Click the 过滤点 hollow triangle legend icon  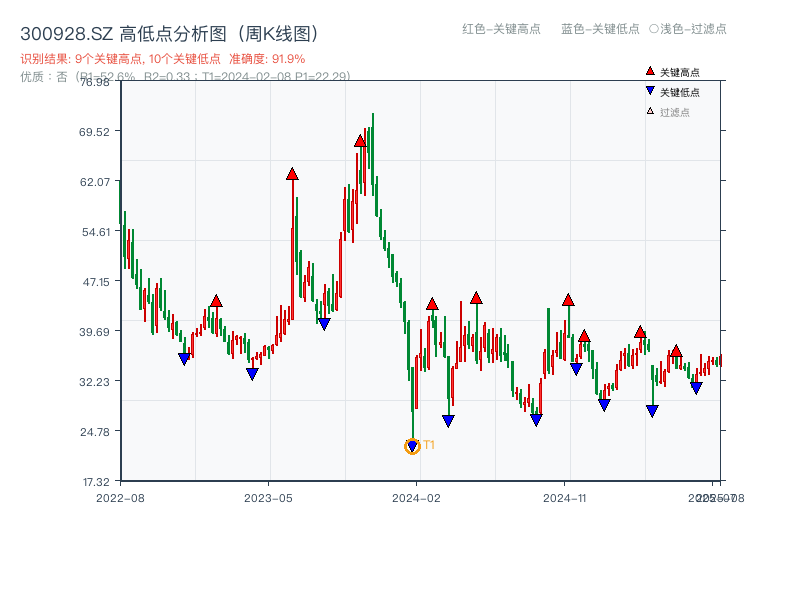tap(650, 108)
